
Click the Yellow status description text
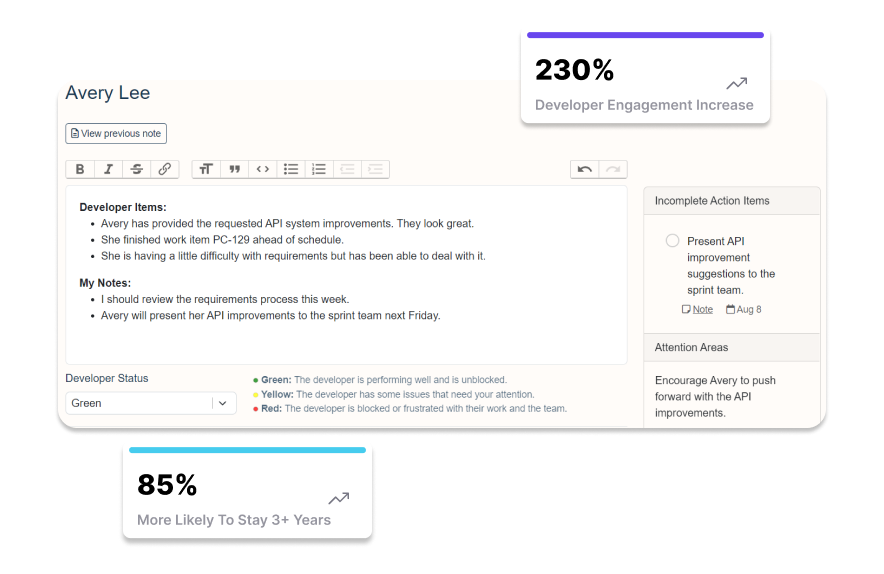(397, 394)
